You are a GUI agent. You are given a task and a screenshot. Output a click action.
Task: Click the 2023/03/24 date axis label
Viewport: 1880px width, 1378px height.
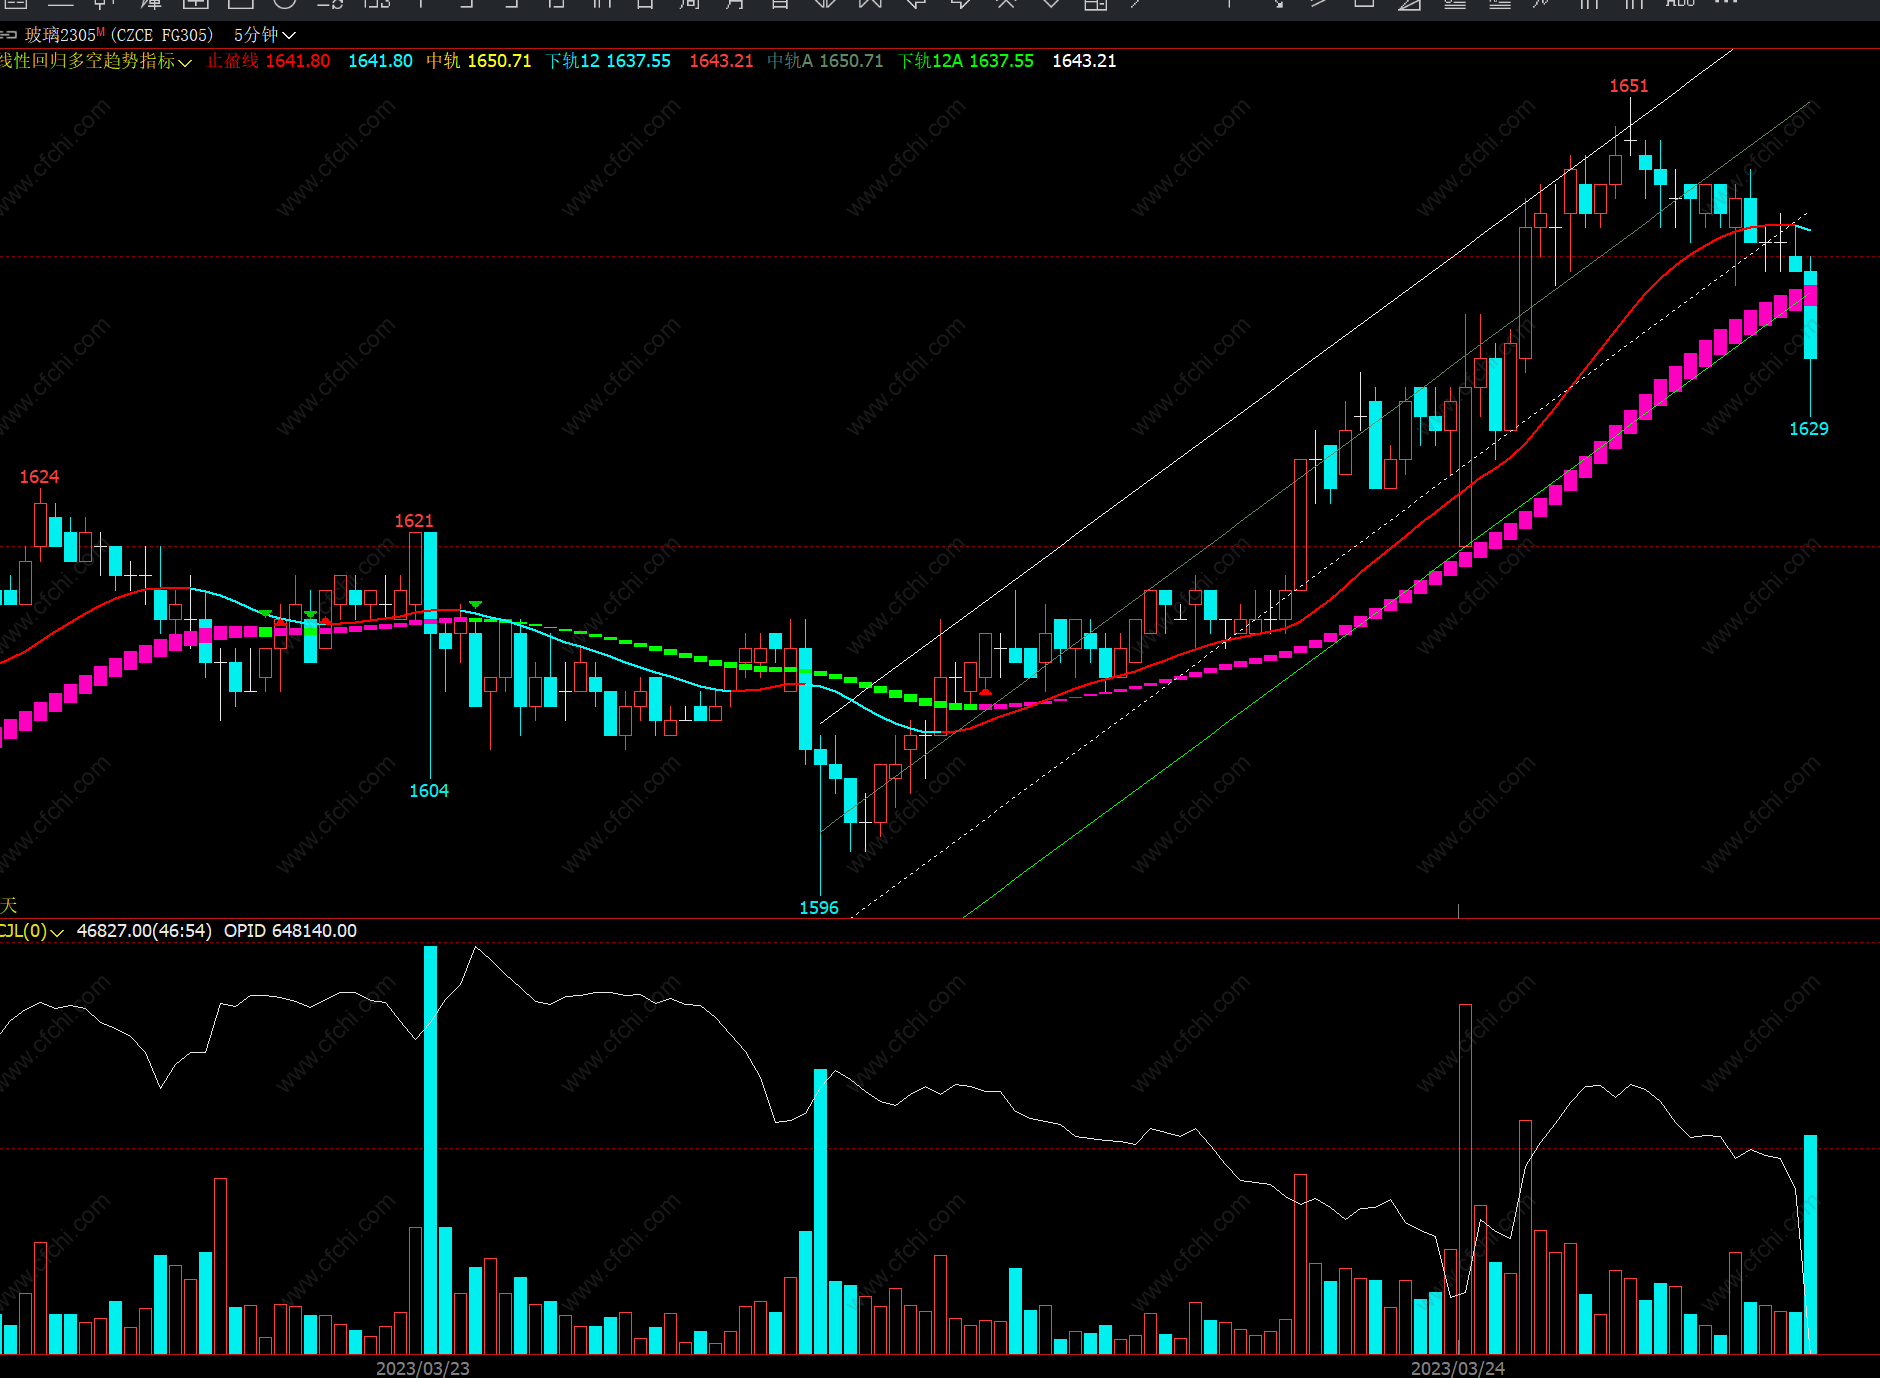click(1458, 1368)
